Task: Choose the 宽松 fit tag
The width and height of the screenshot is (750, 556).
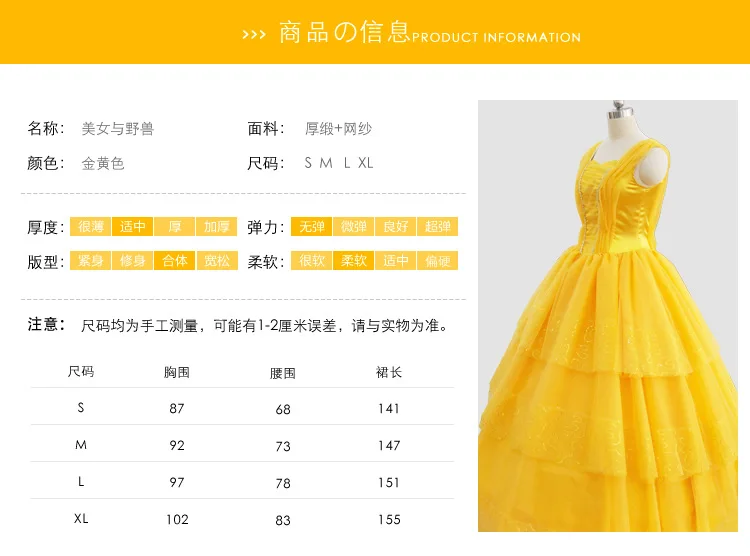Action: (217, 261)
